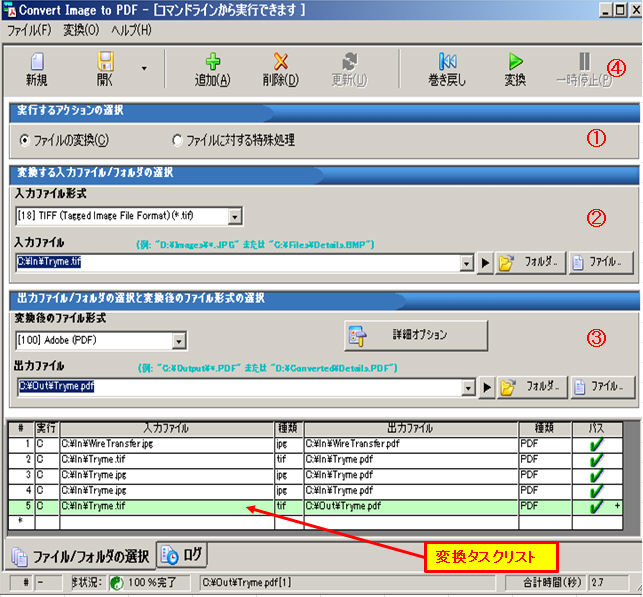Click the 更新(U) refresh icon
The image size is (643, 597).
pos(349,62)
